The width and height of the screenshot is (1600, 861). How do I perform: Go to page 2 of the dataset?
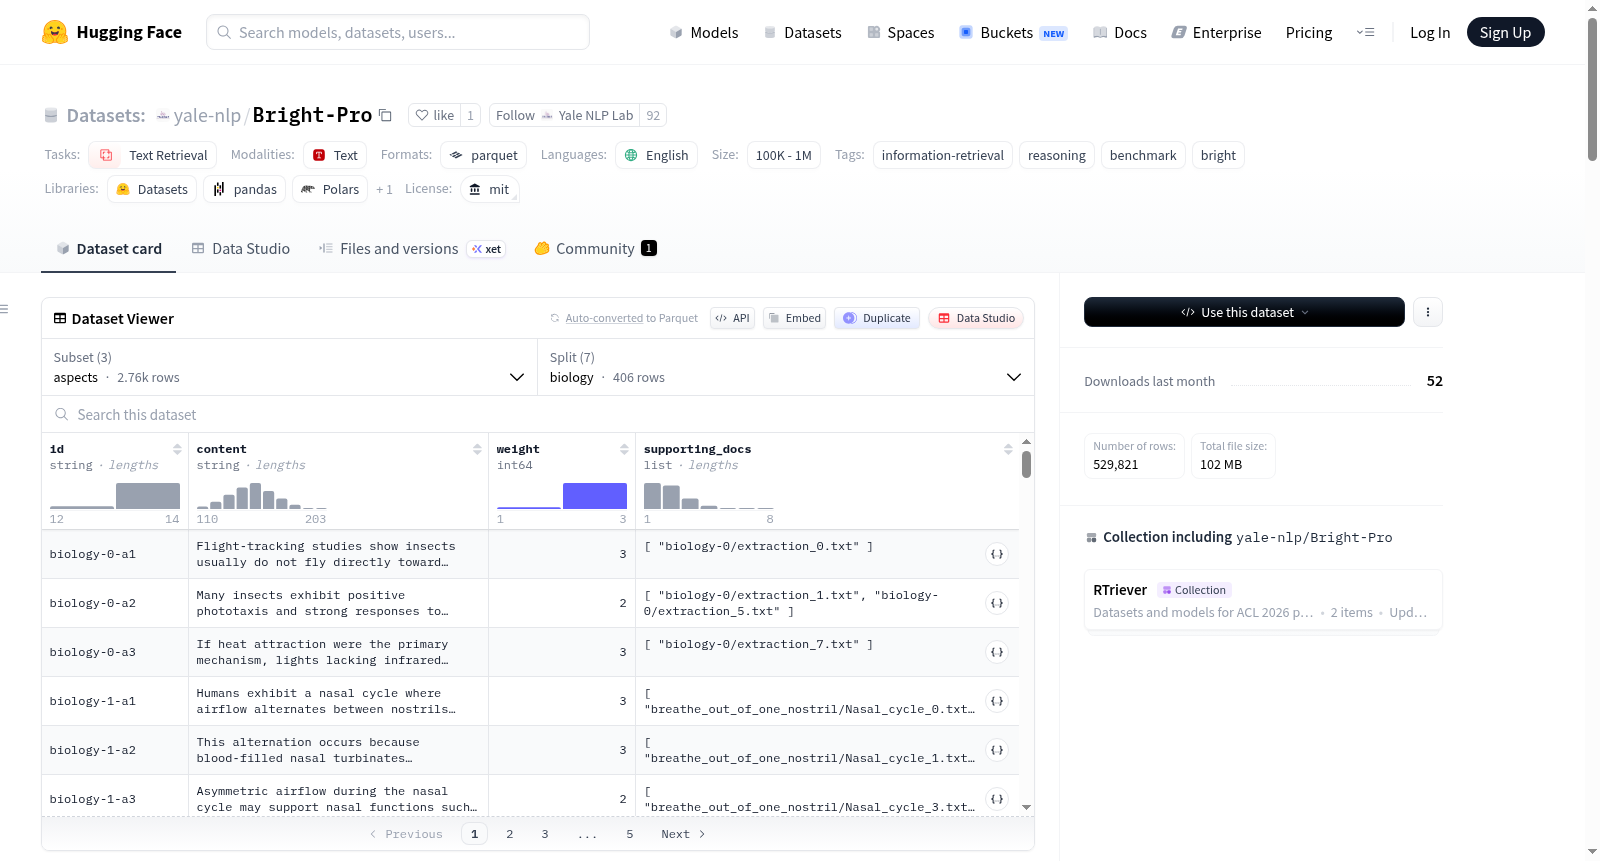click(510, 834)
